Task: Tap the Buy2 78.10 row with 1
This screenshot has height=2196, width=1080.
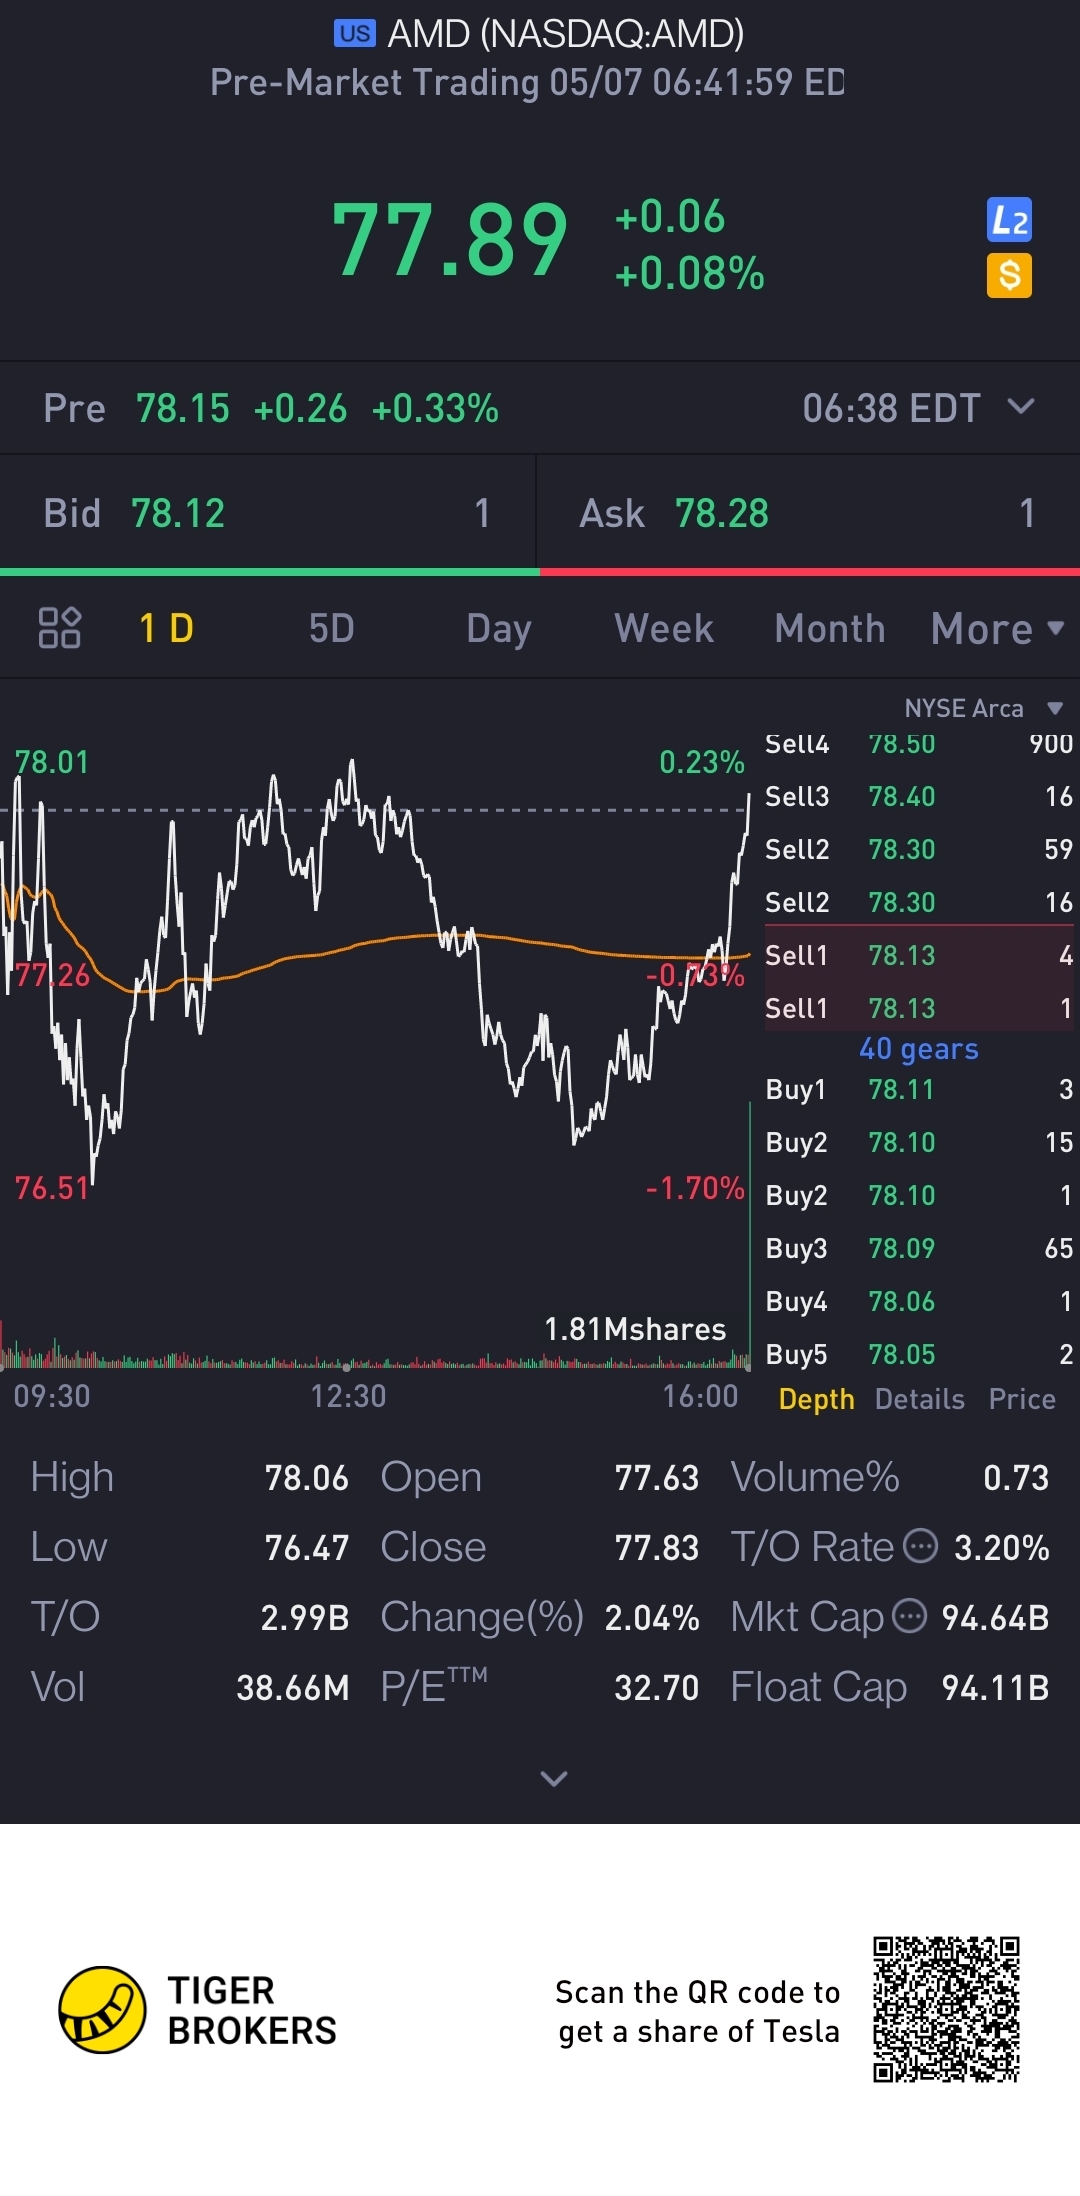Action: [919, 1195]
